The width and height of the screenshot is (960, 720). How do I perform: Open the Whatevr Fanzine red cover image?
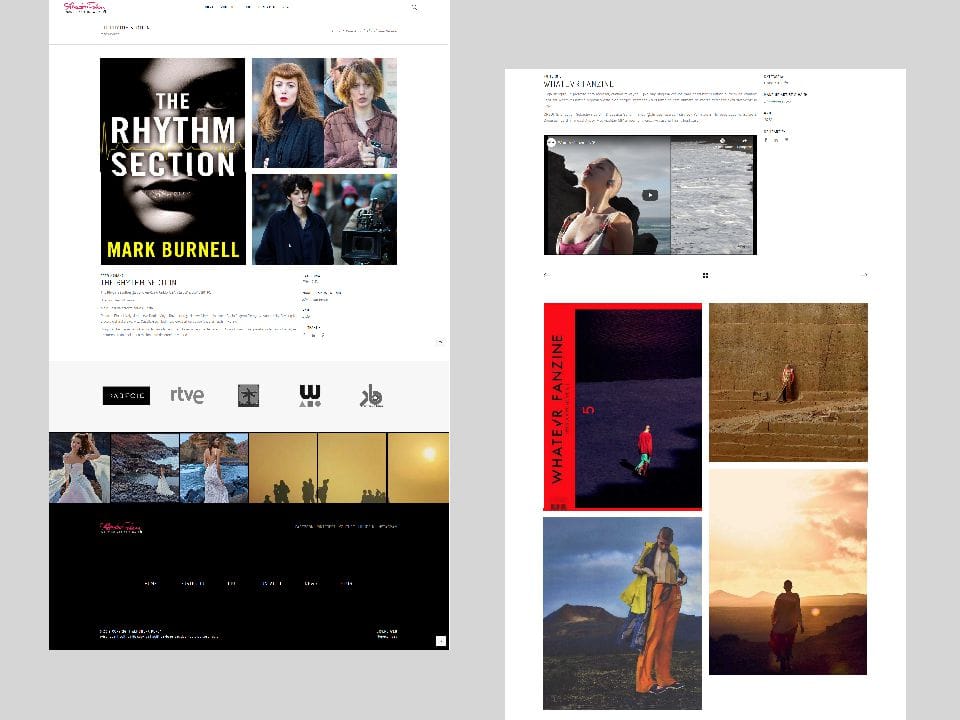click(x=623, y=407)
